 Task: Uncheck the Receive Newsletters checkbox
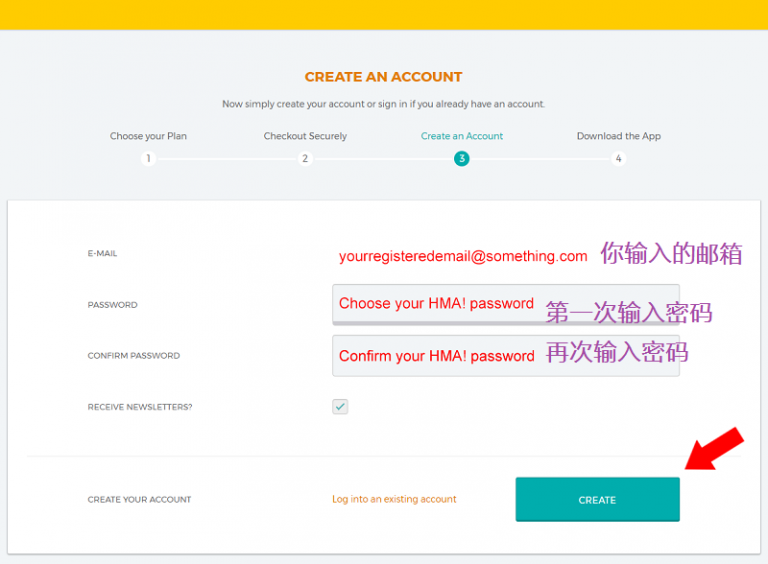340,406
